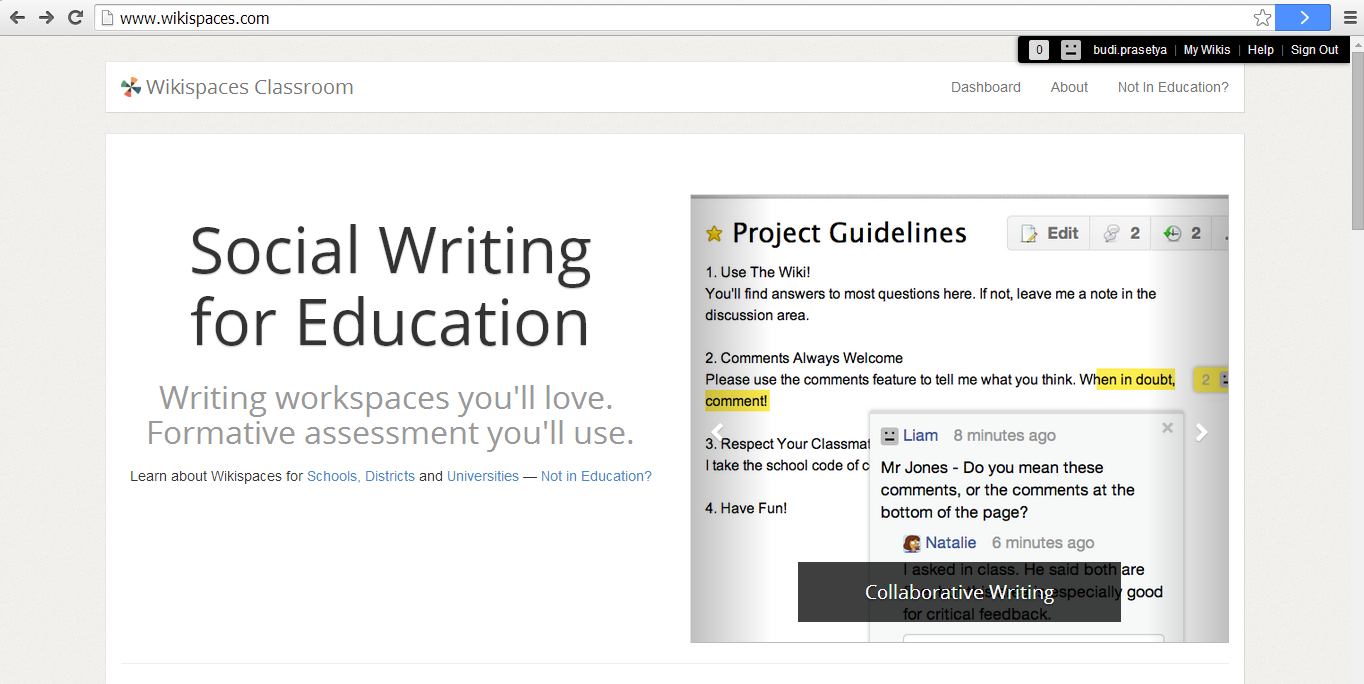Screen dimensions: 1364x684
Task: Click the Wikispaces pinwheel logo
Action: coord(131,87)
